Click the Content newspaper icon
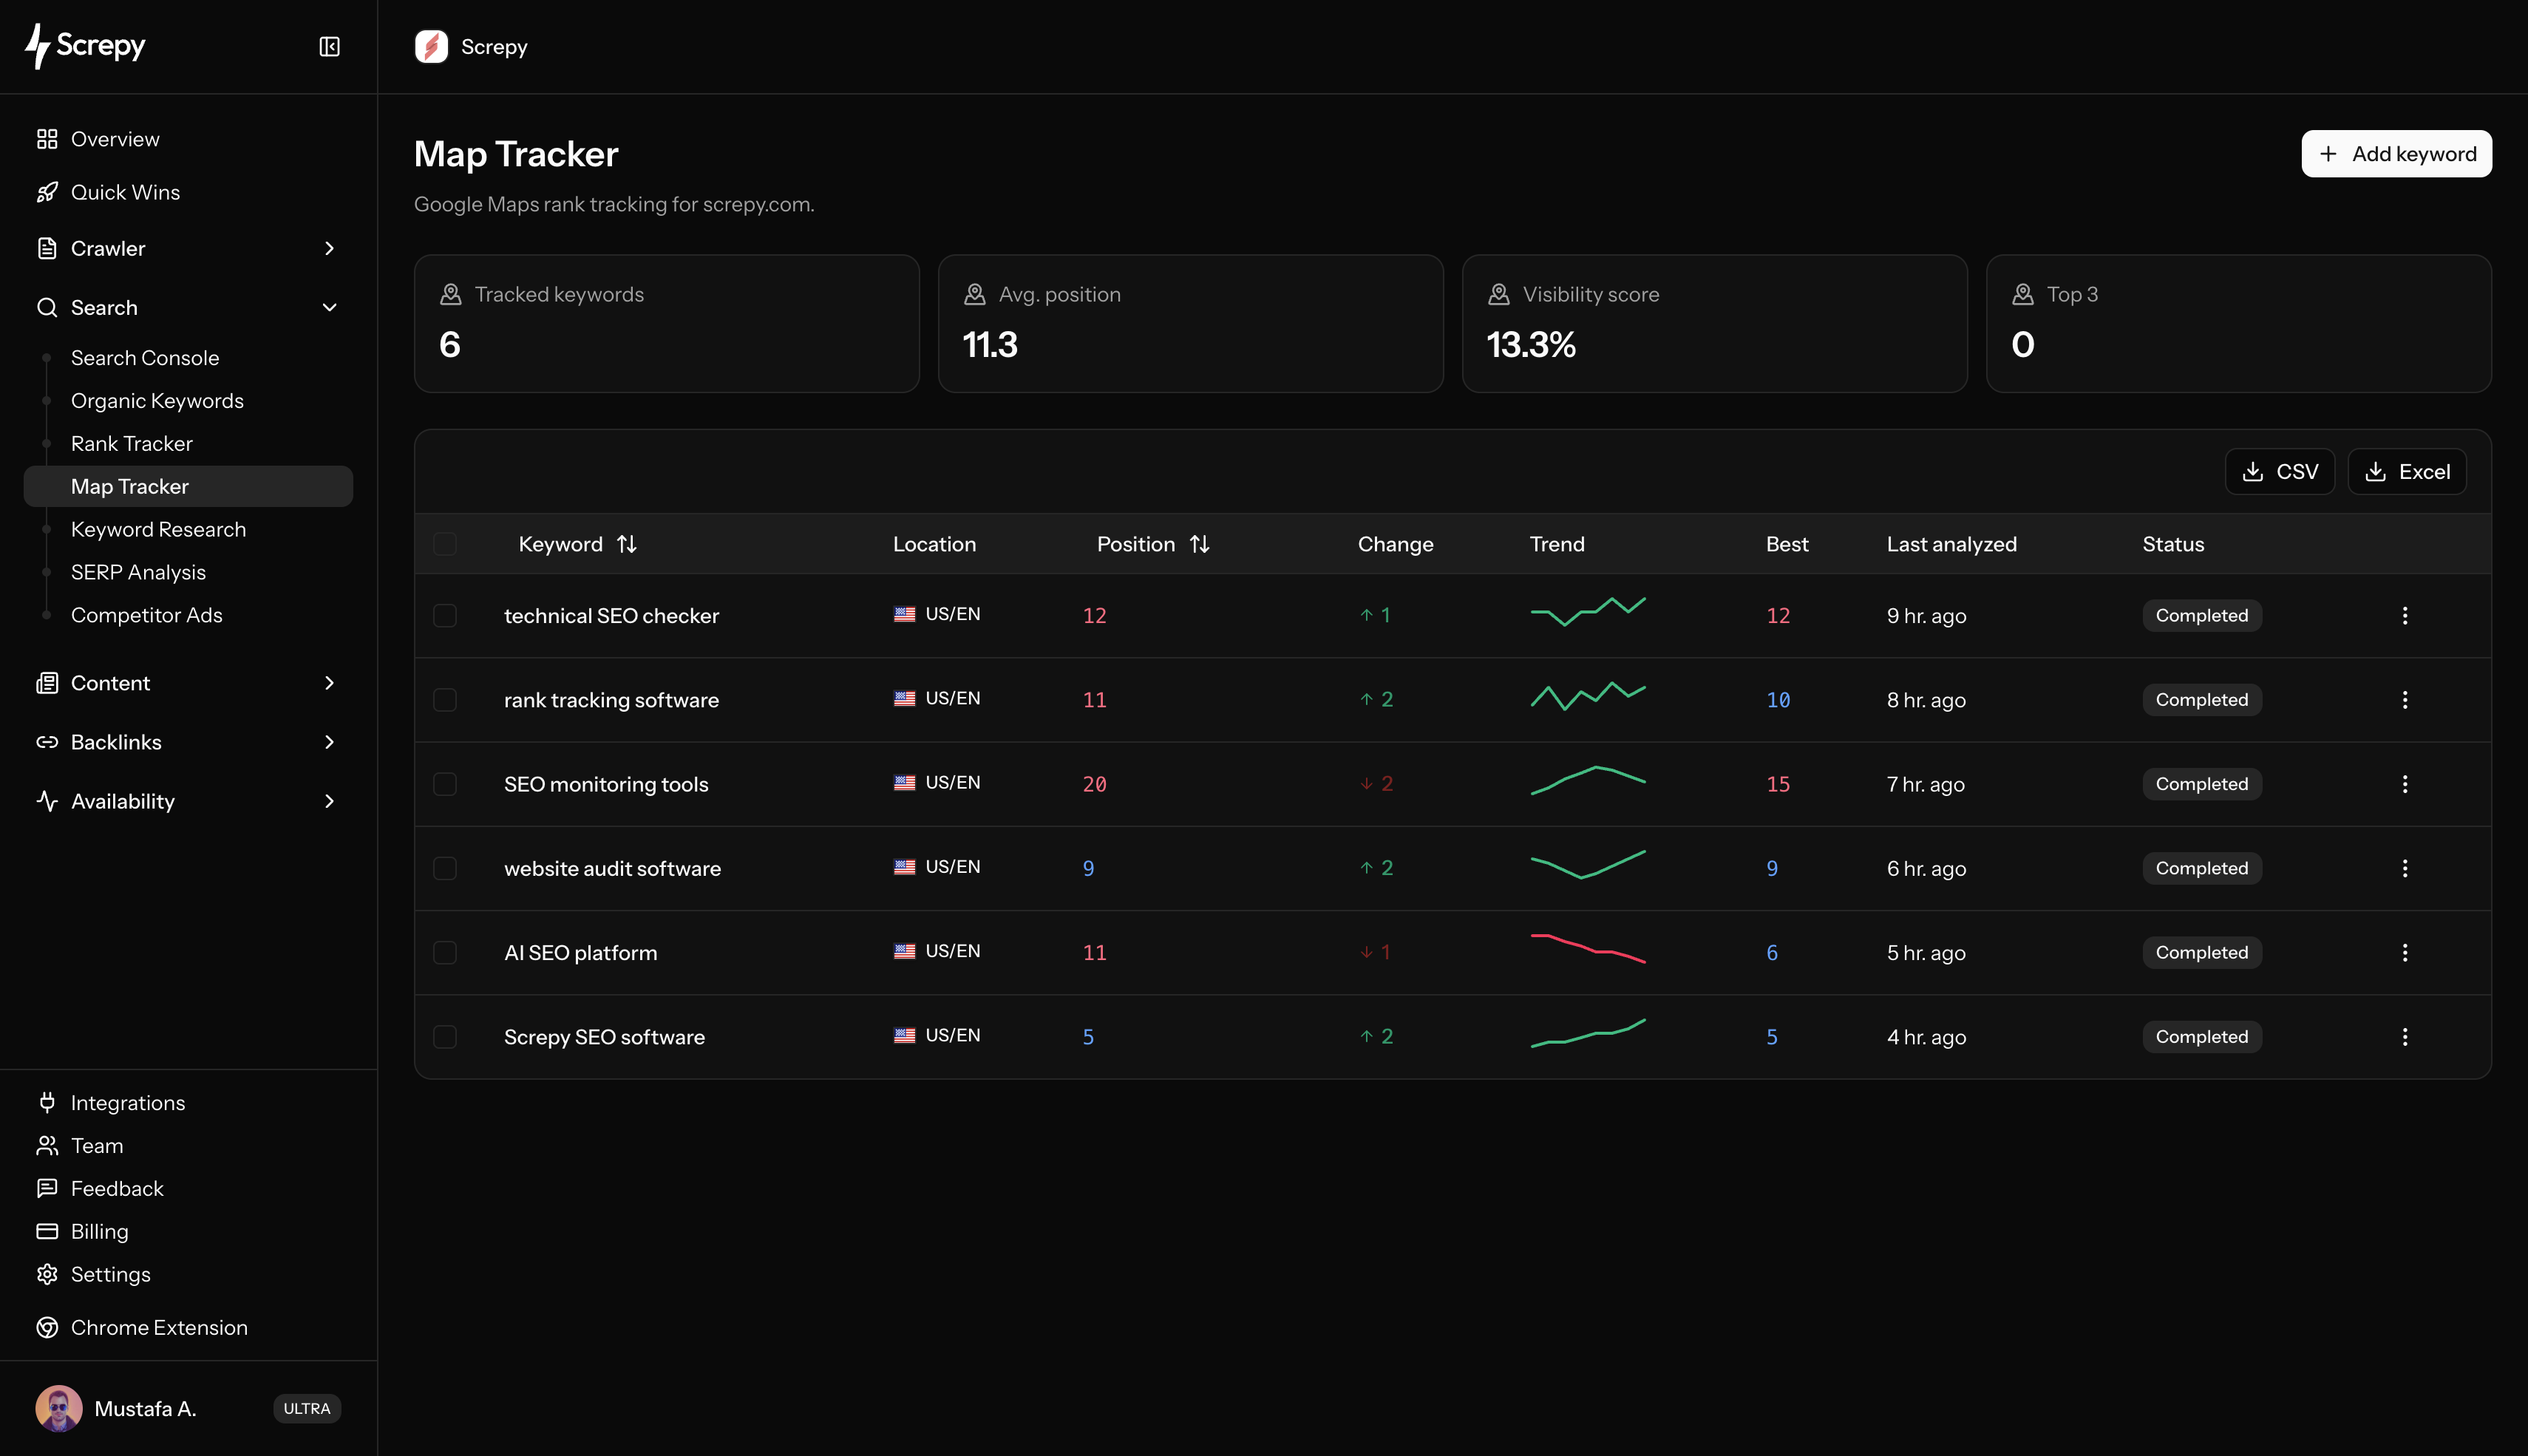This screenshot has height=1456, width=2528. point(47,683)
